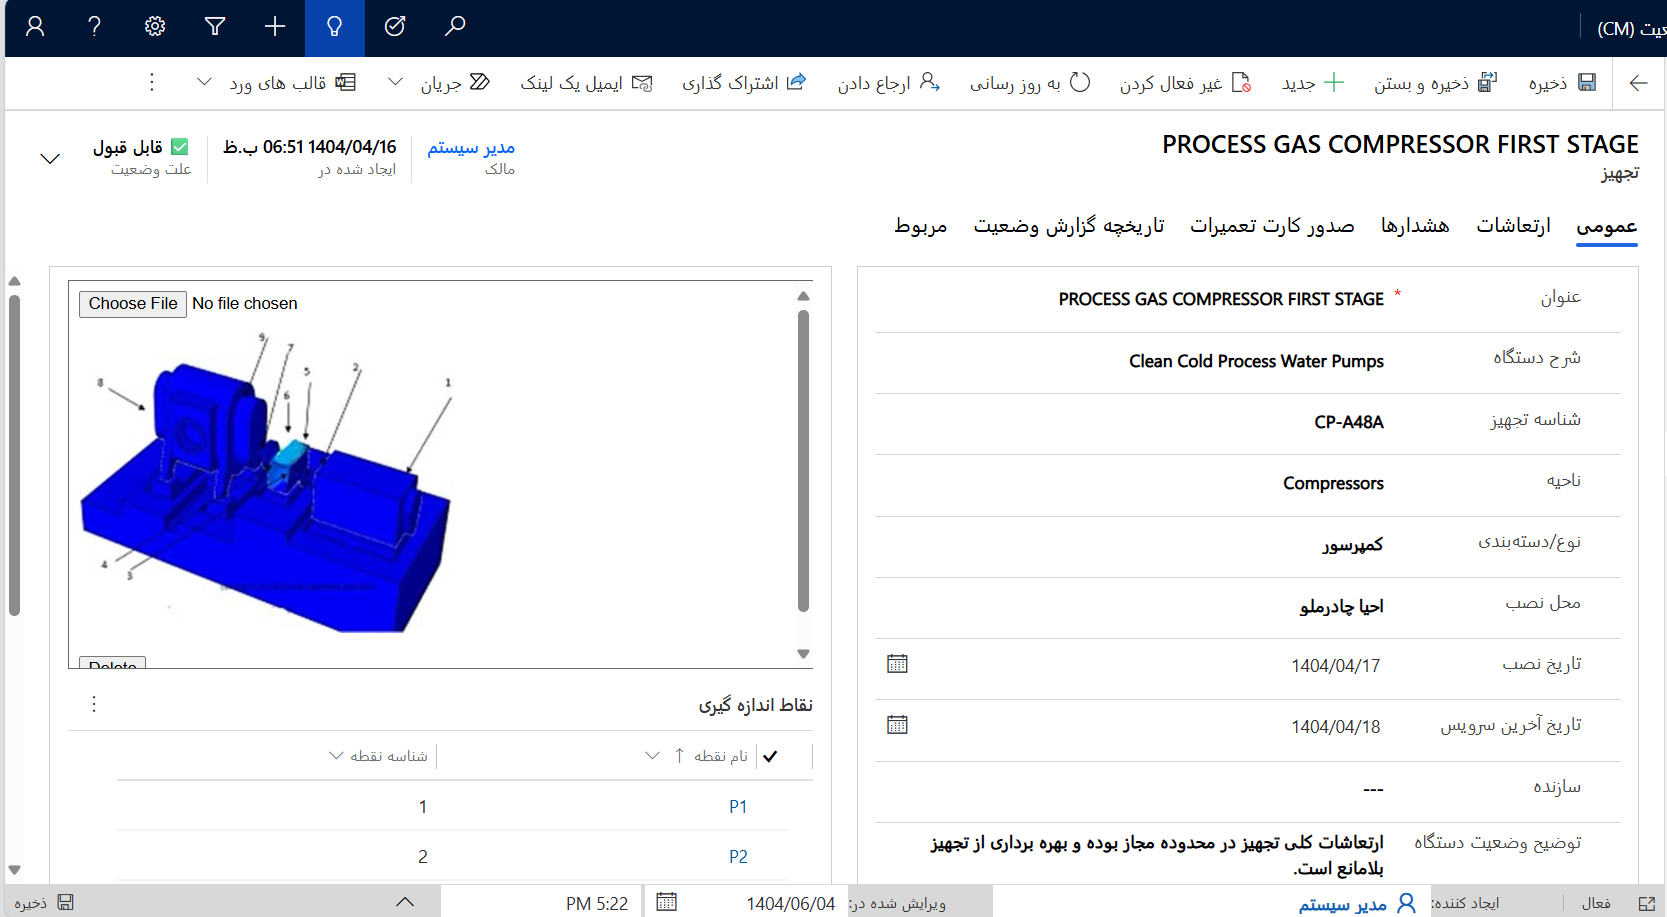Open the three-dot menu for نقاط اندازه گیری

pos(94,704)
